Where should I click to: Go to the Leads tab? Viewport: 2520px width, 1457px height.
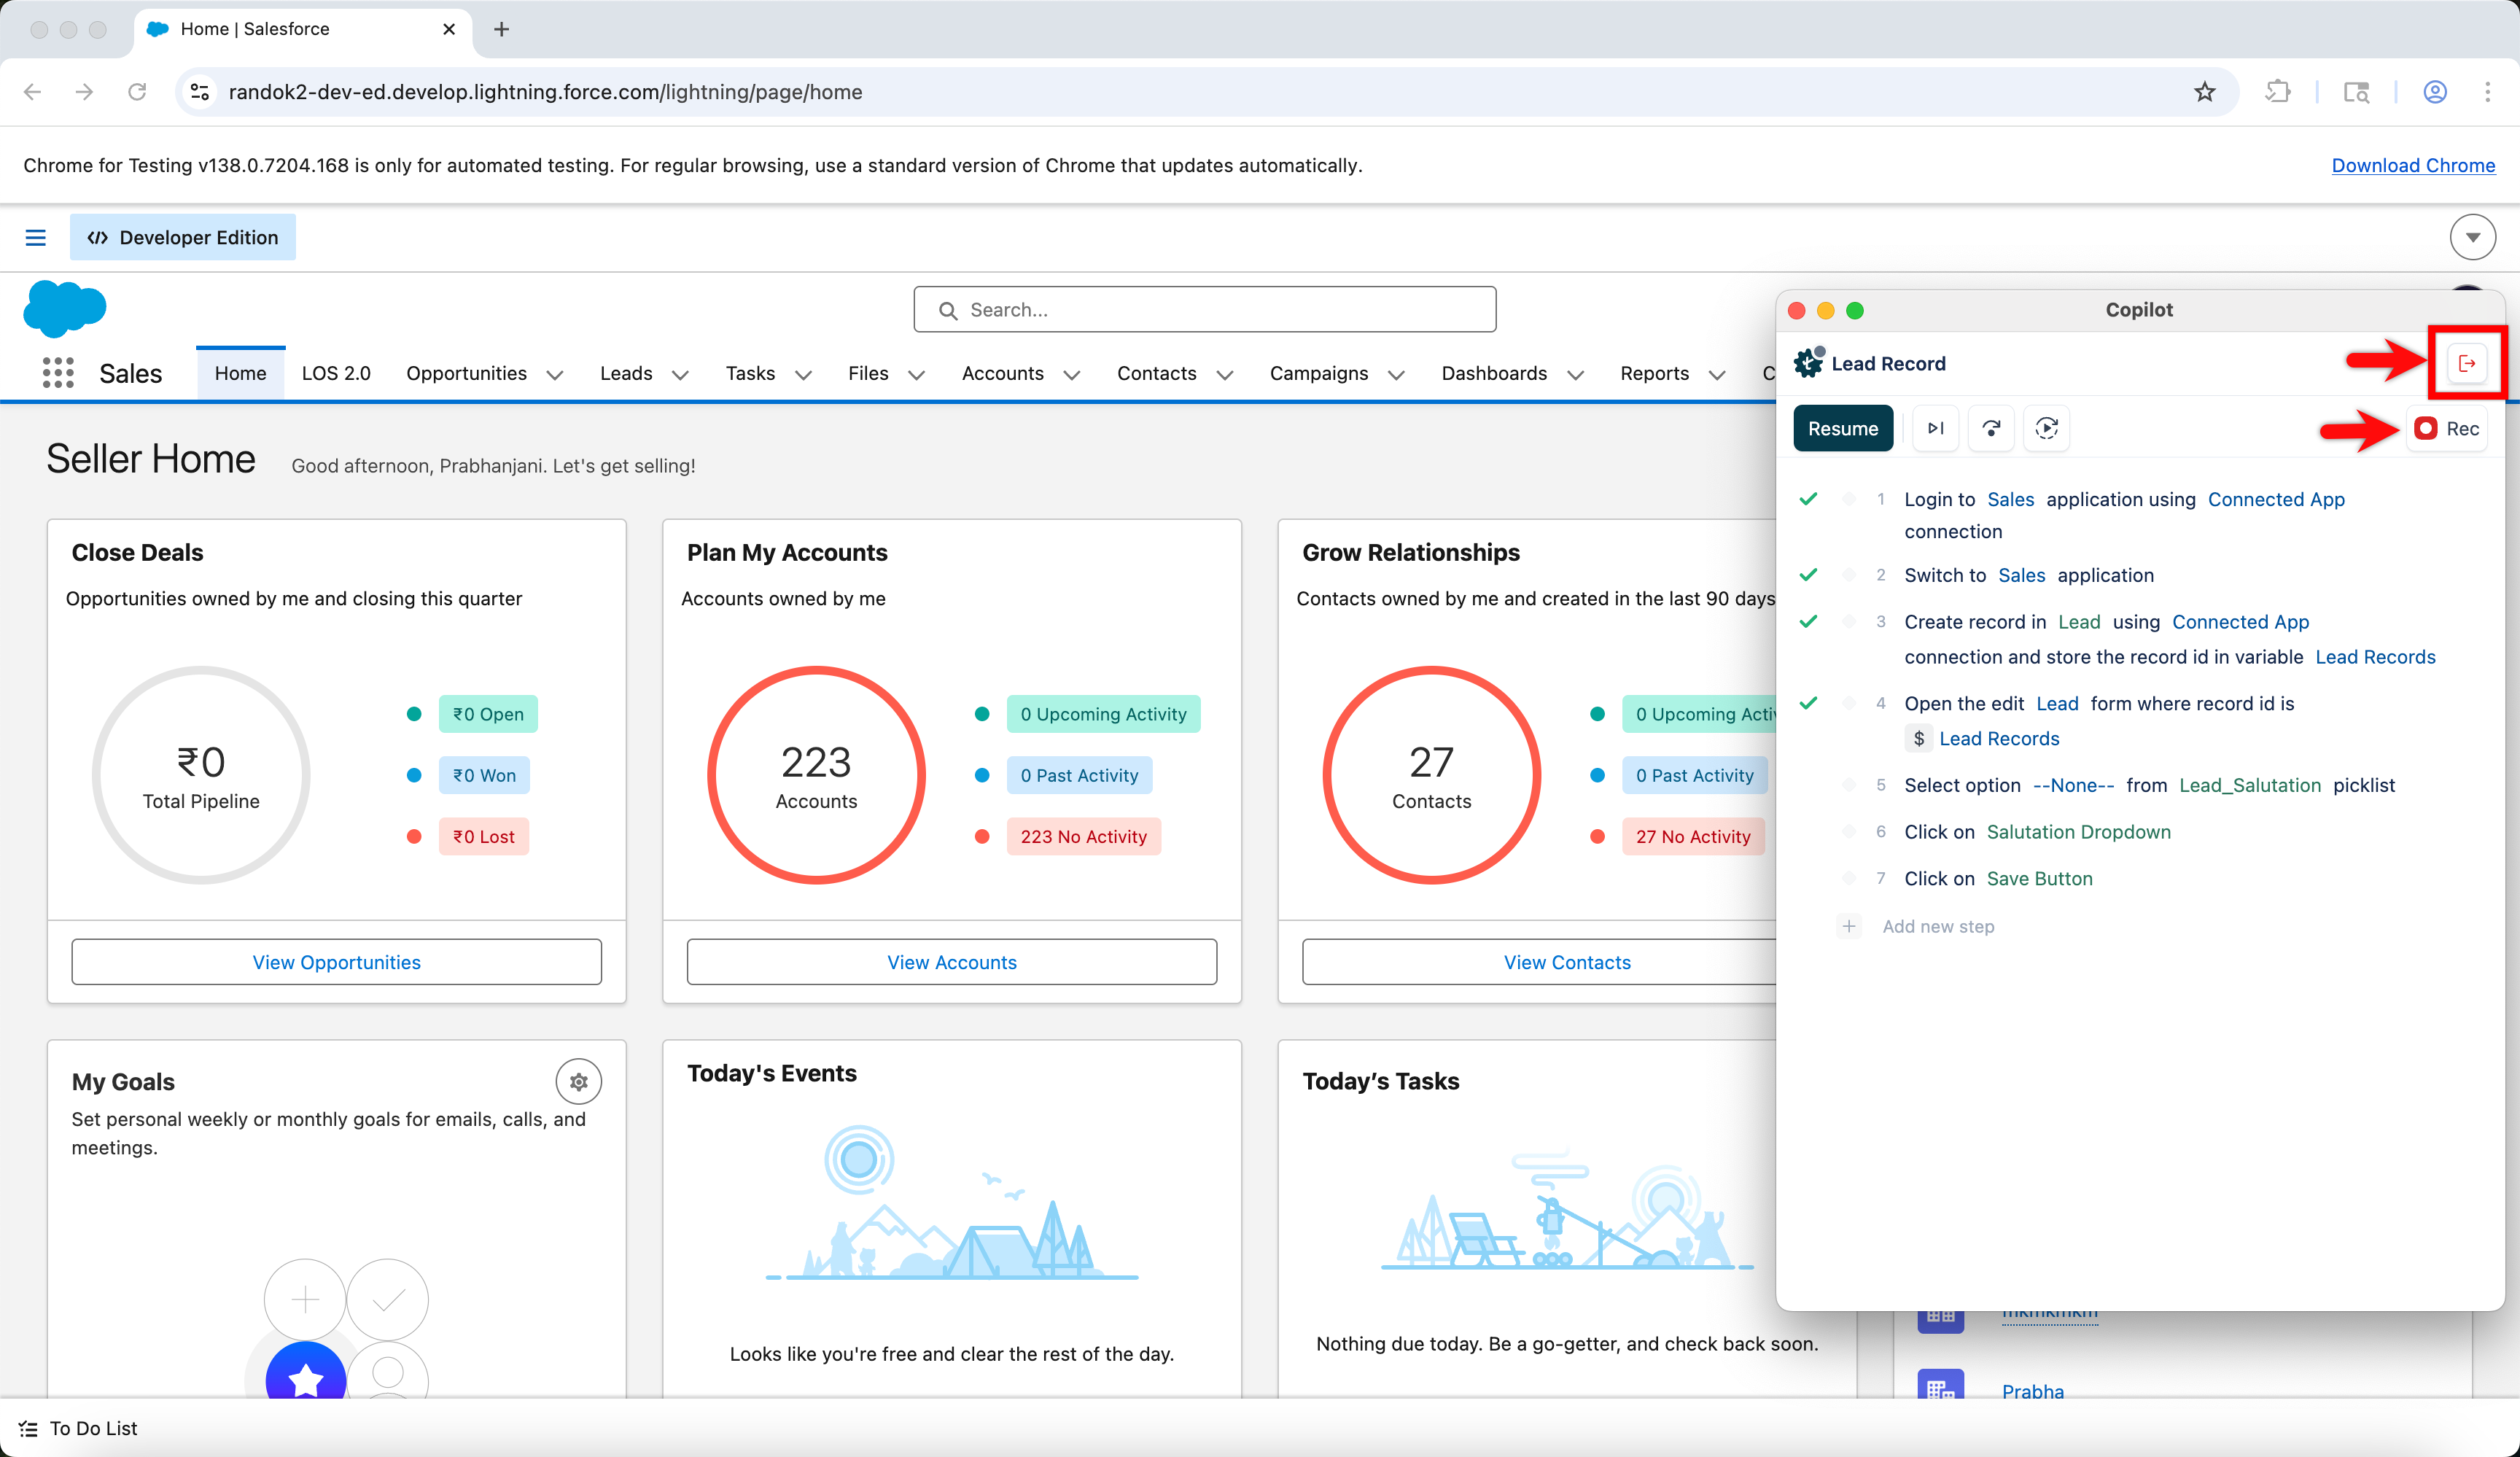coord(626,373)
